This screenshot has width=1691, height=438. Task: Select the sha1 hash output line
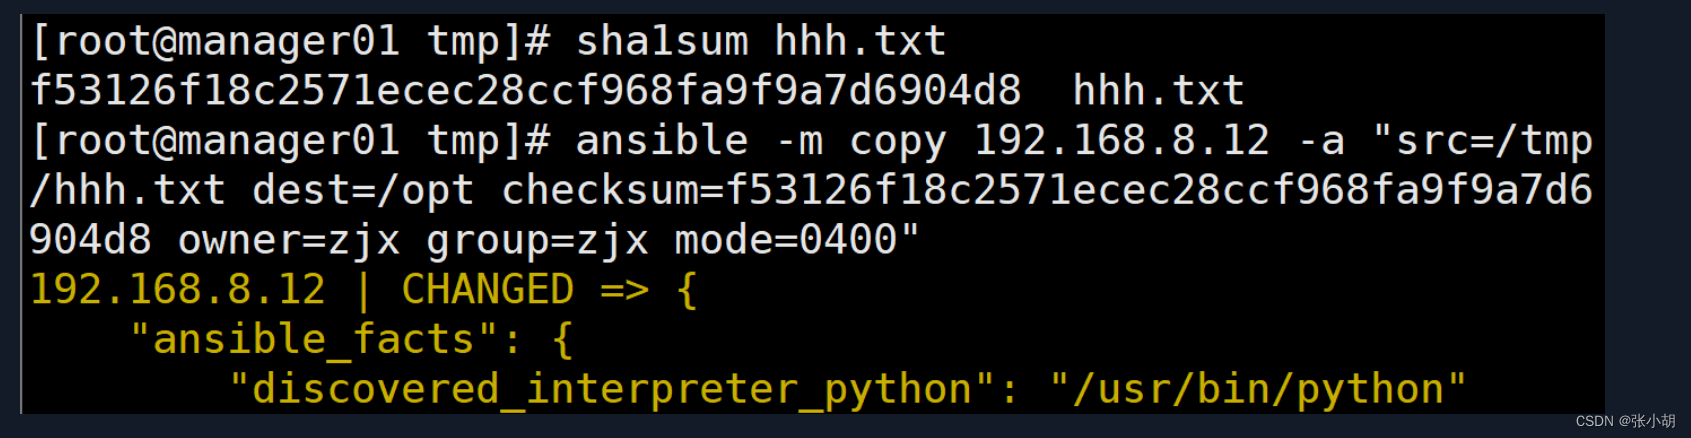637,91
